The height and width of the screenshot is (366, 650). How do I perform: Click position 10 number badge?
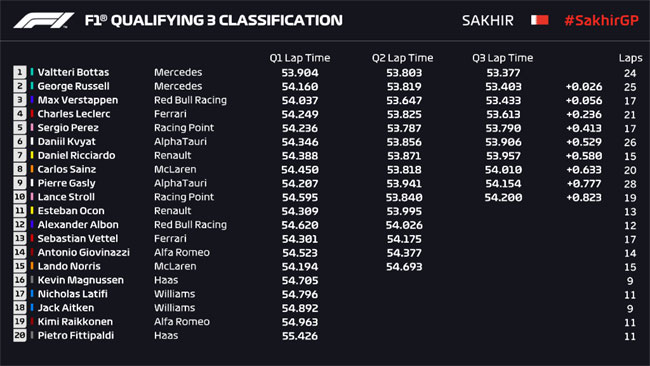[x=19, y=197]
